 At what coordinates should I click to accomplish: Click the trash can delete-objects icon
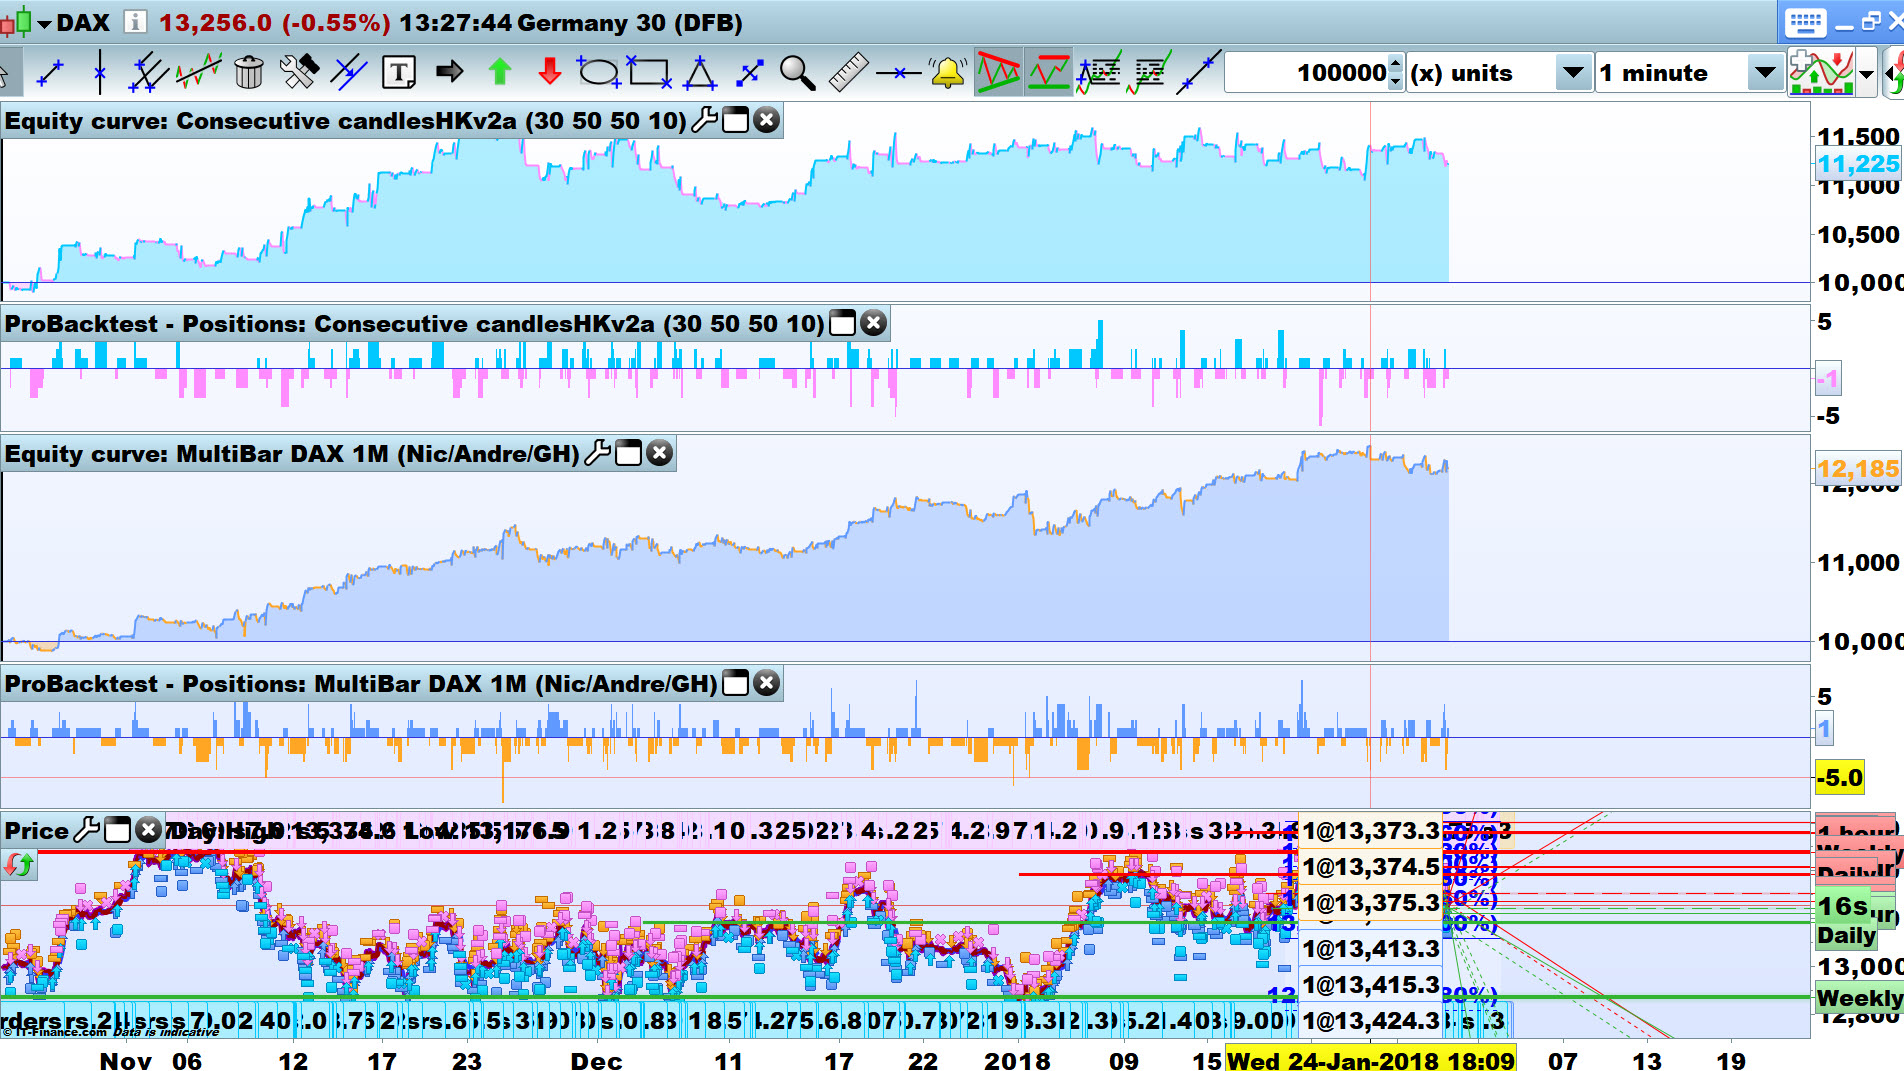coord(248,73)
